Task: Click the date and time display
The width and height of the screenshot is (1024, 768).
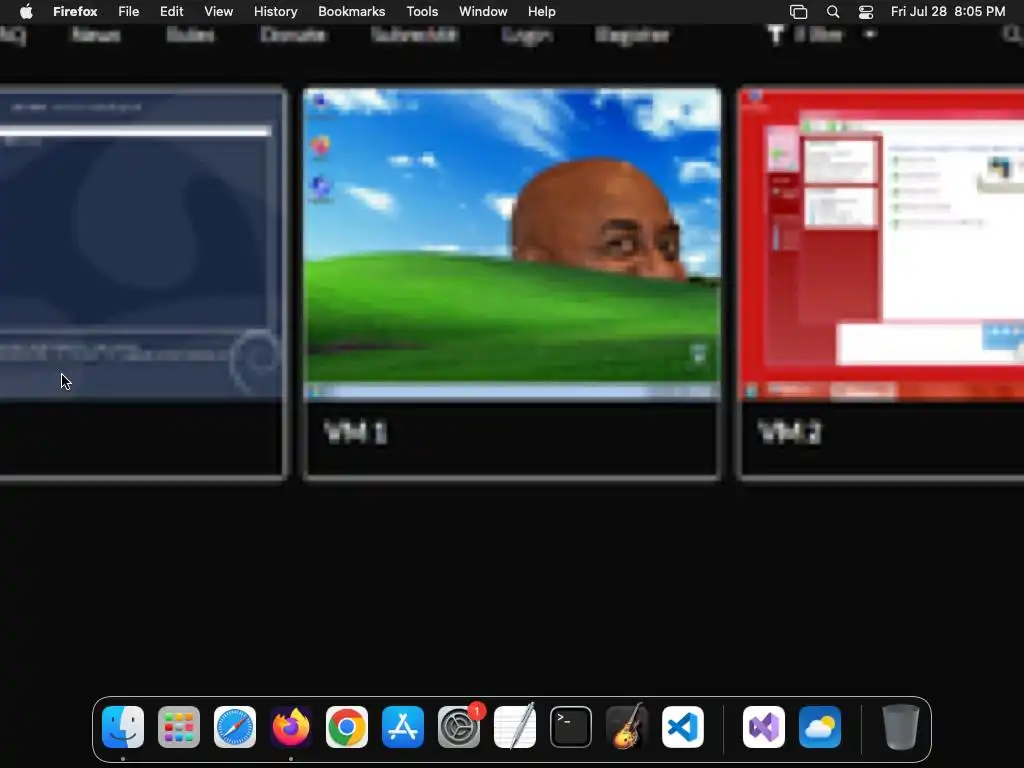Action: [x=948, y=12]
